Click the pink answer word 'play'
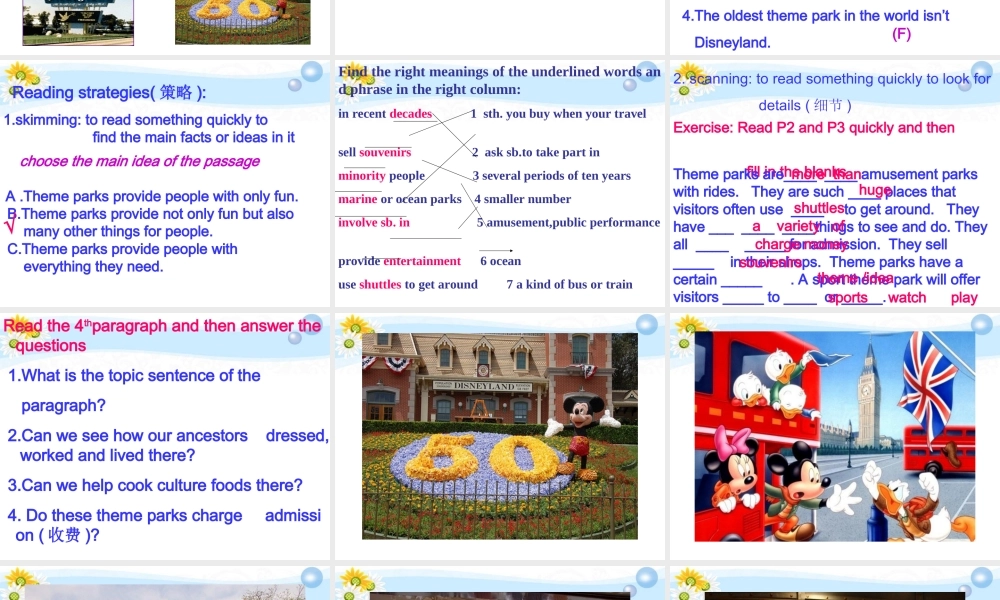 pos(964,298)
